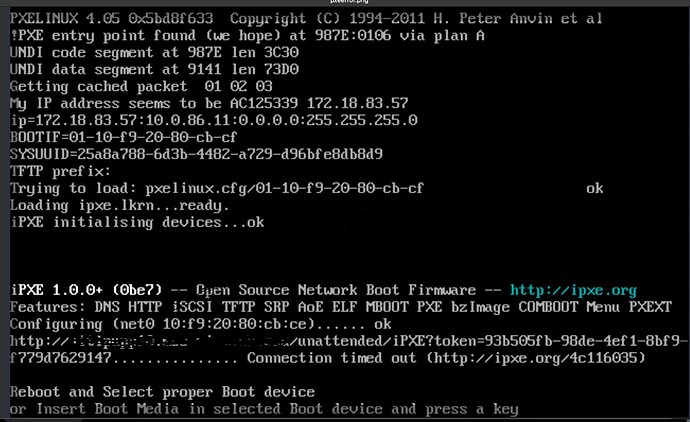Click the BOOTIF=01-10-f9-20-80-cb-cf line

coord(124,137)
